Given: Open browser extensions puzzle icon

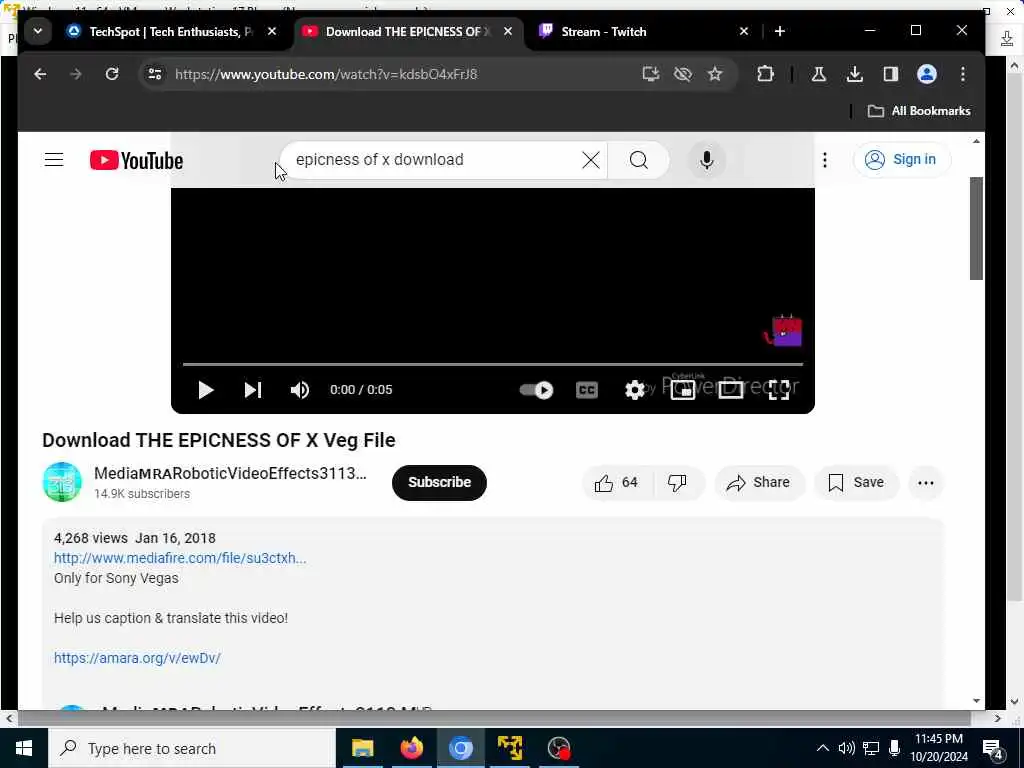Looking at the screenshot, I should 765,74.
